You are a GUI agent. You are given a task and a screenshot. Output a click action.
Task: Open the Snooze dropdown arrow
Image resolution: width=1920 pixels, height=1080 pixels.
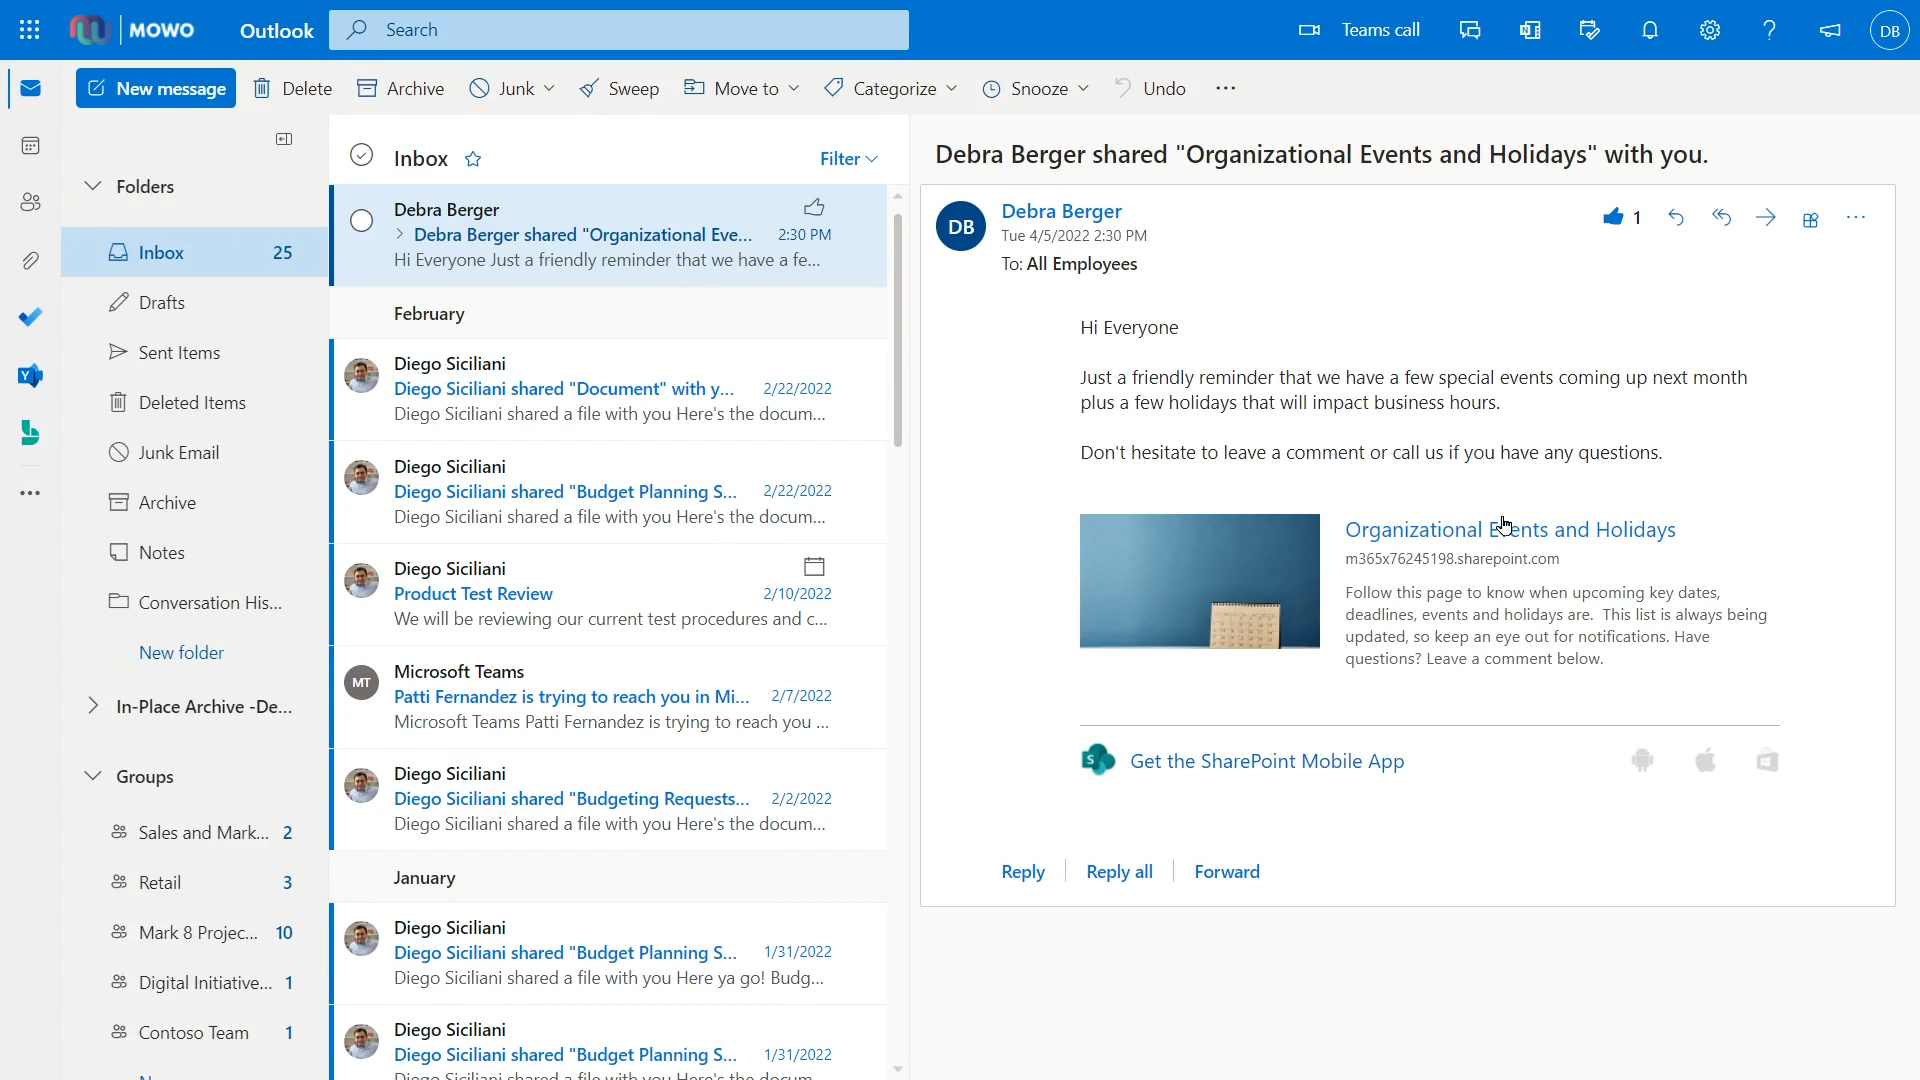tap(1084, 88)
